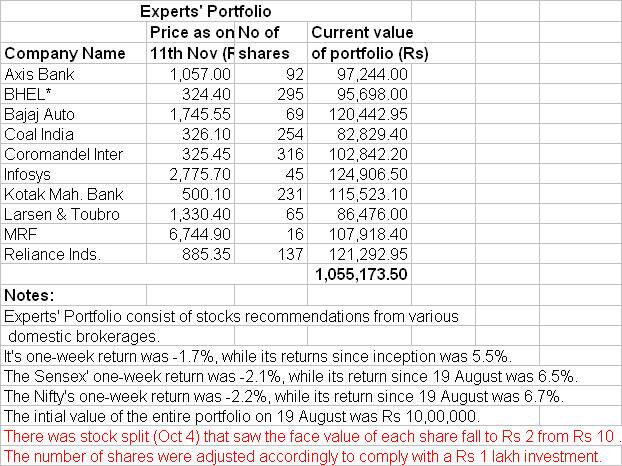Select the red stock split note line

[309, 435]
